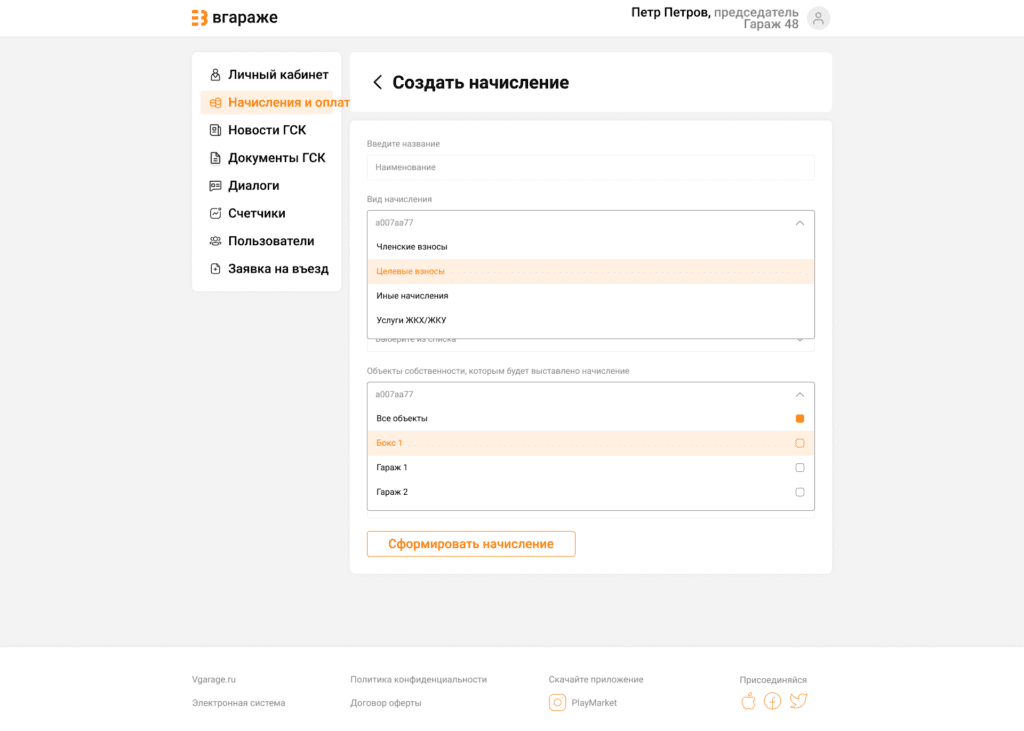
Task: Toggle the Все объекты checkbox
Action: [799, 419]
